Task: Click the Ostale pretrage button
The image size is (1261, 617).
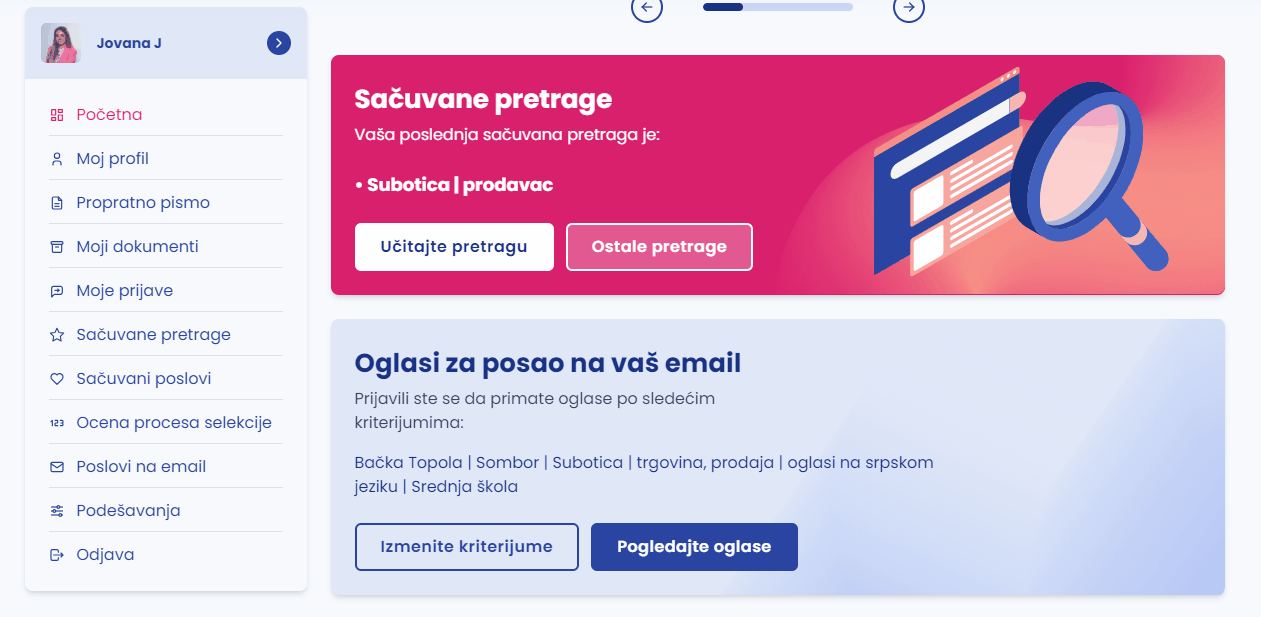Action: pyautogui.click(x=659, y=247)
